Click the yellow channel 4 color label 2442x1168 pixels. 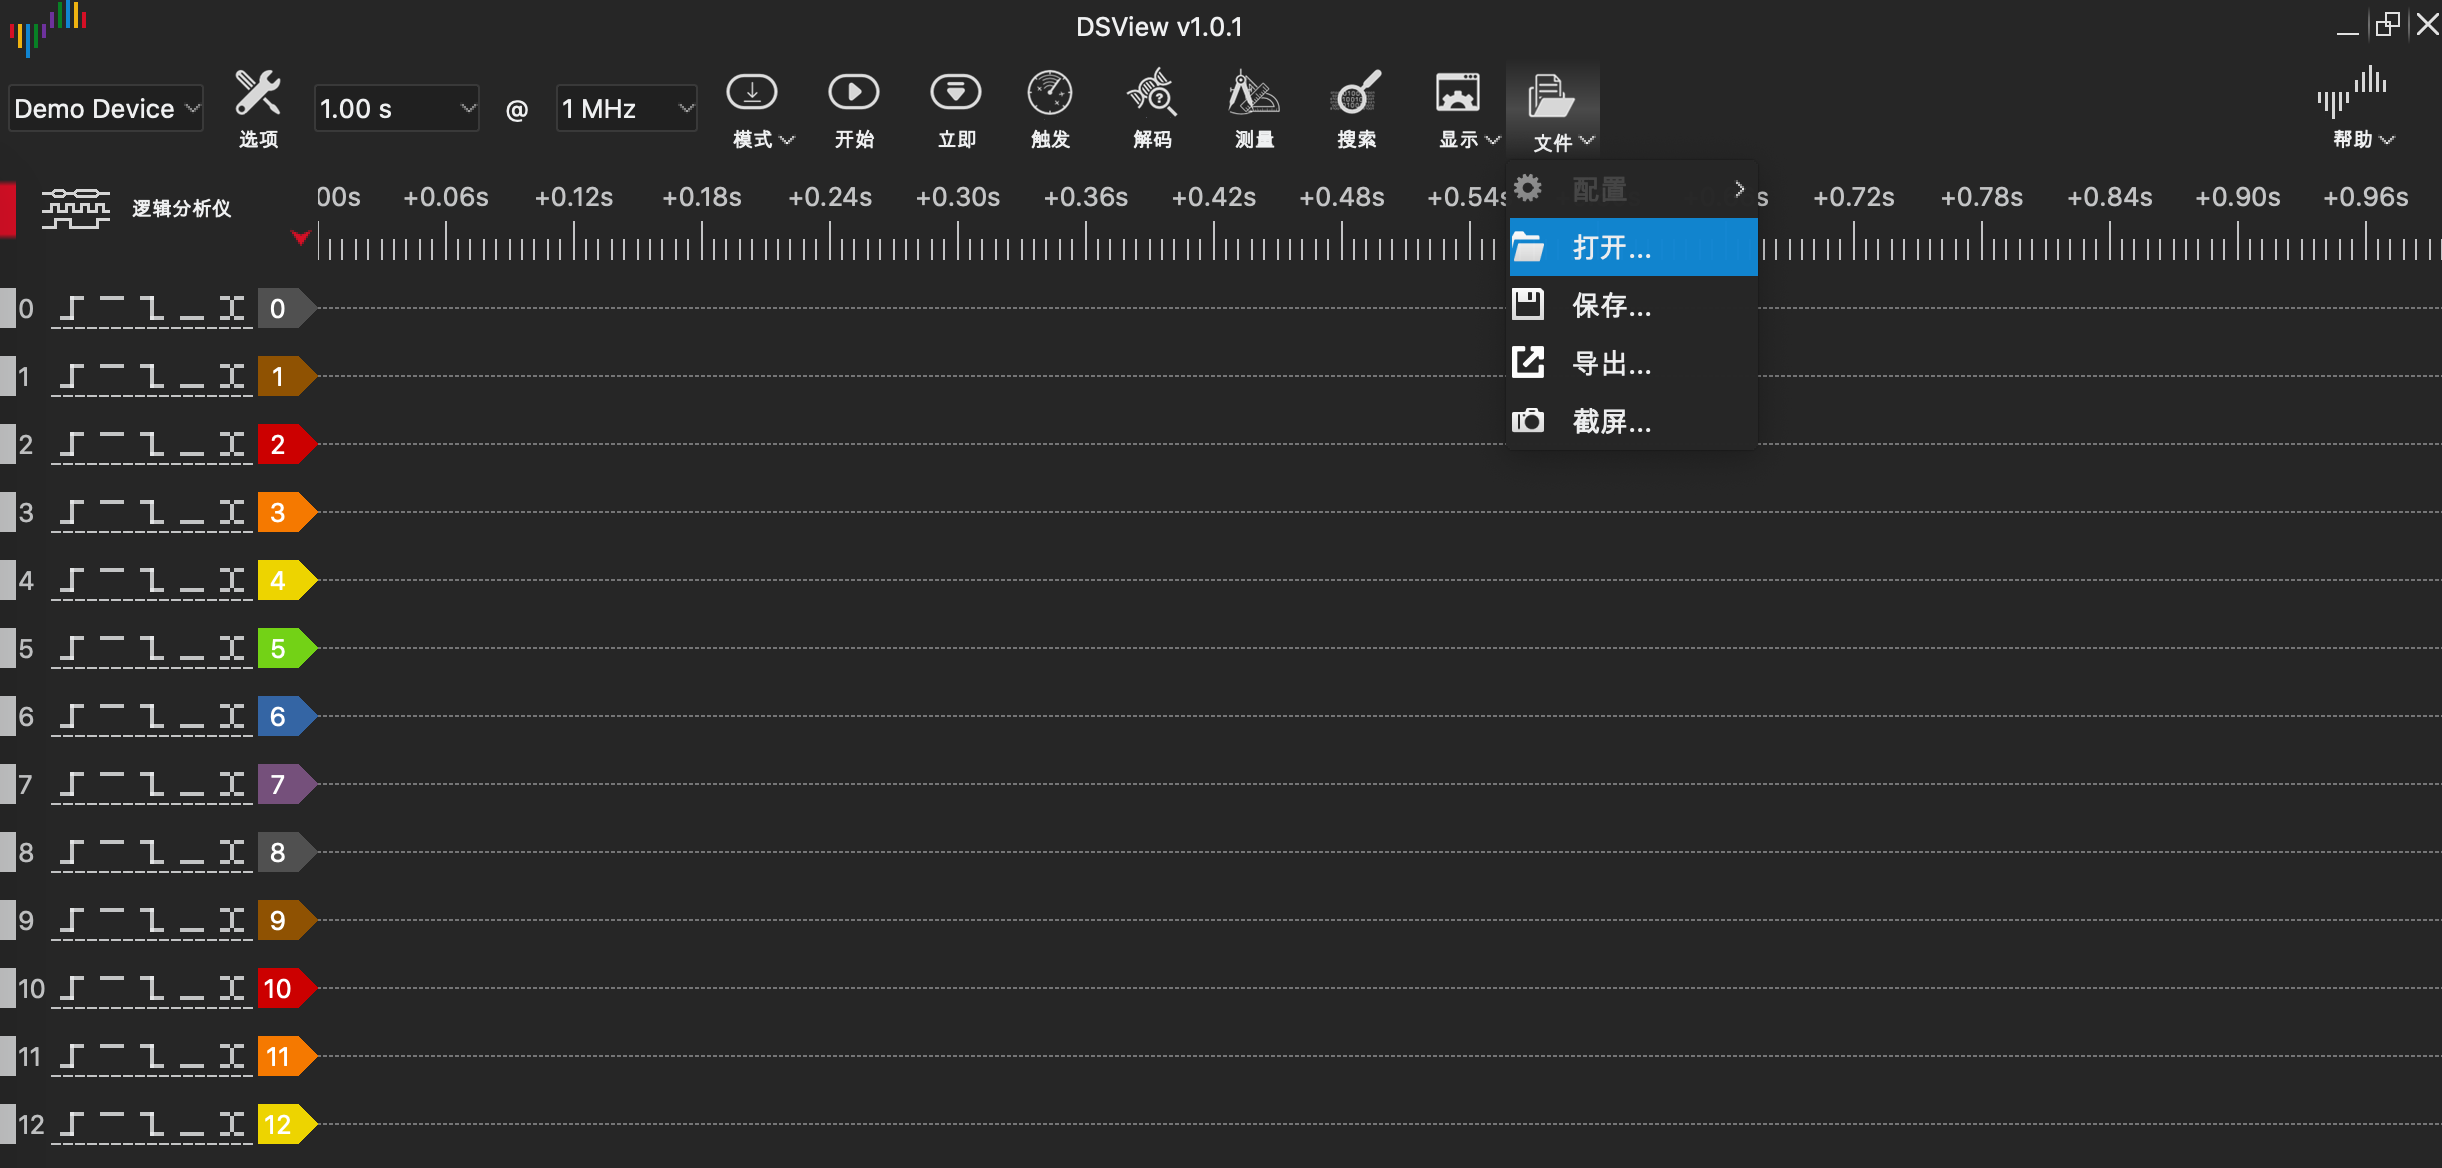(x=280, y=580)
